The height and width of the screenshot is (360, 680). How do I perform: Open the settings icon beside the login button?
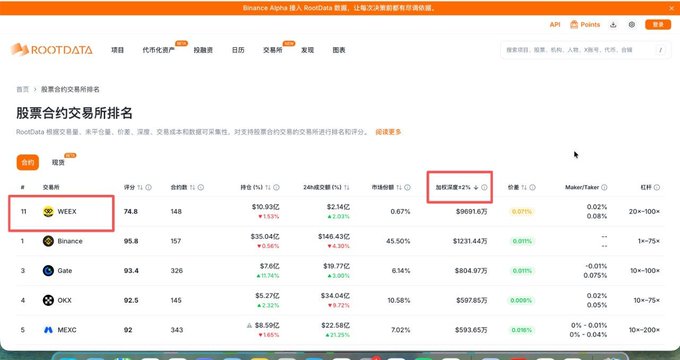point(632,25)
